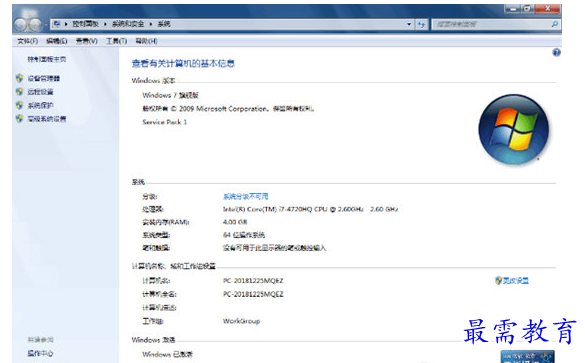Click full computer name value in 计算机全名 row
This screenshot has width=585, height=363.
tap(253, 294)
